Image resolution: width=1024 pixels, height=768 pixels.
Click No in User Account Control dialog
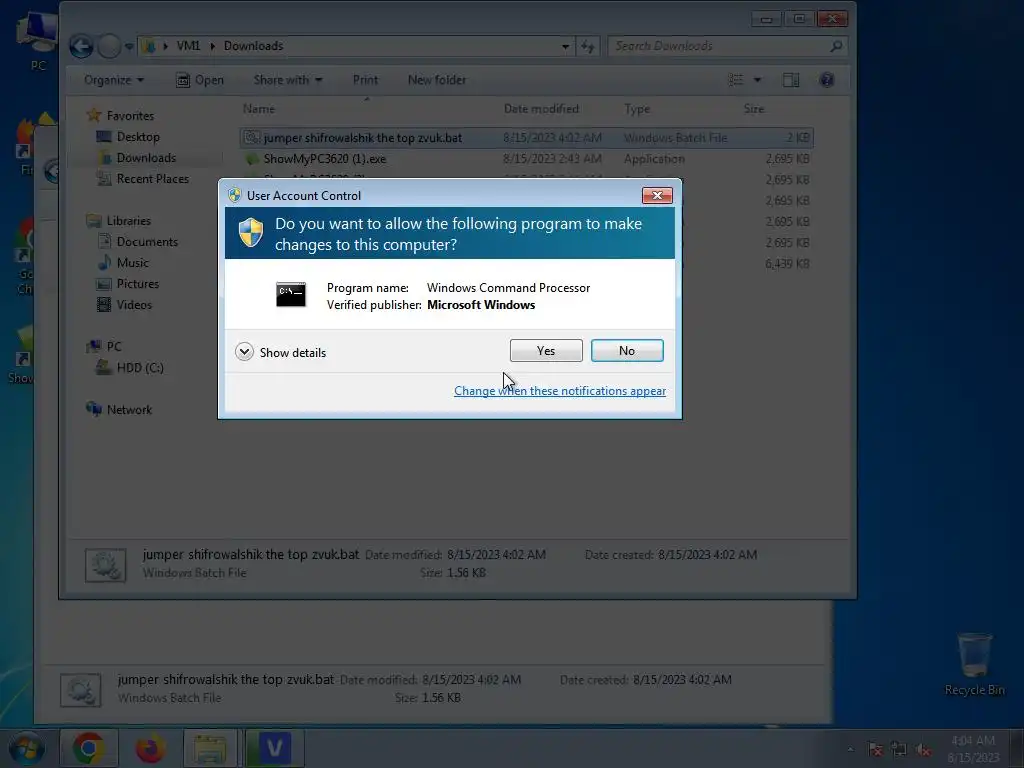pyautogui.click(x=627, y=351)
